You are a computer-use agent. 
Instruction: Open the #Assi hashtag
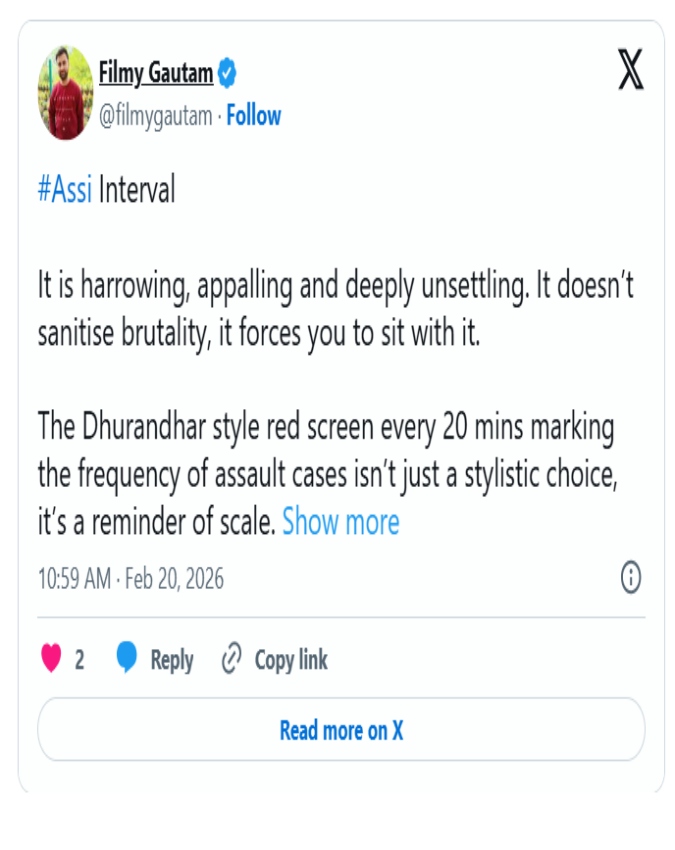click(64, 190)
